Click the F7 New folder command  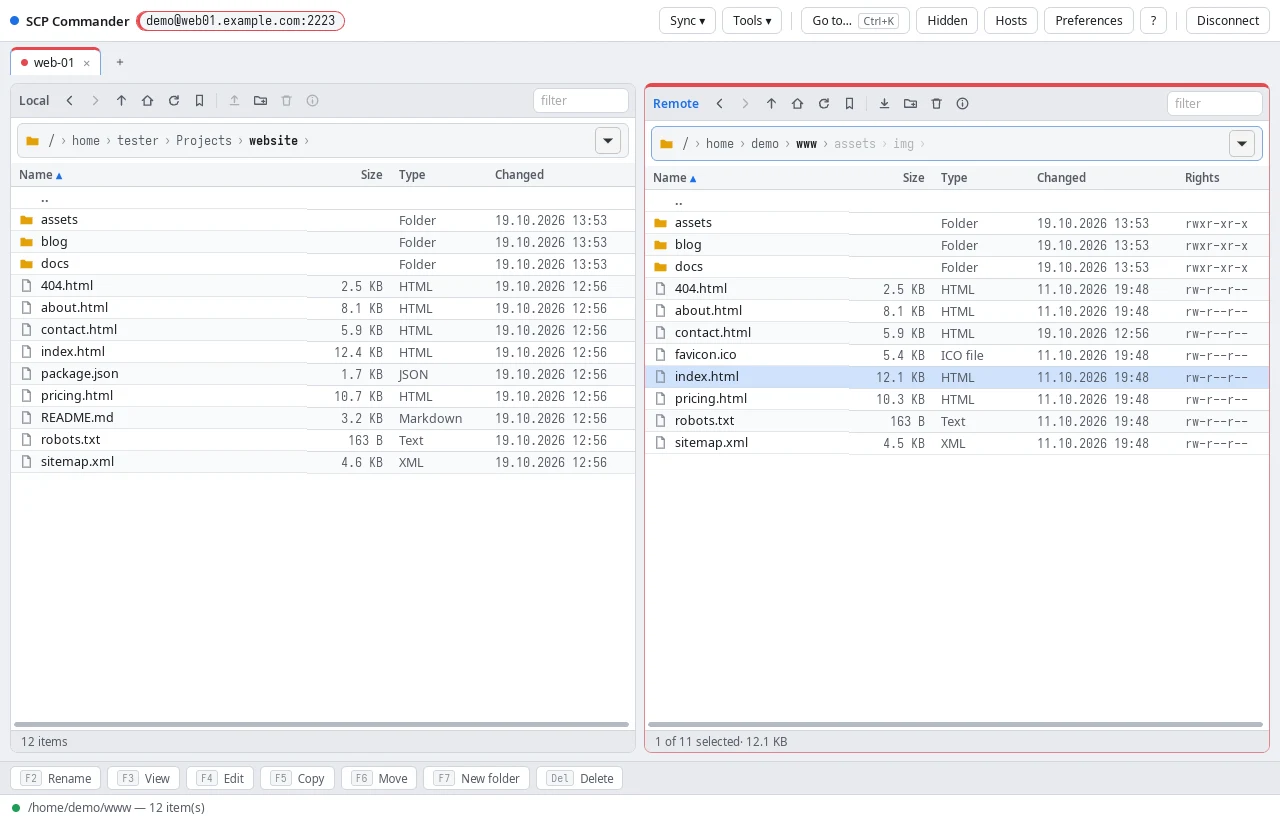pyautogui.click(x=477, y=778)
